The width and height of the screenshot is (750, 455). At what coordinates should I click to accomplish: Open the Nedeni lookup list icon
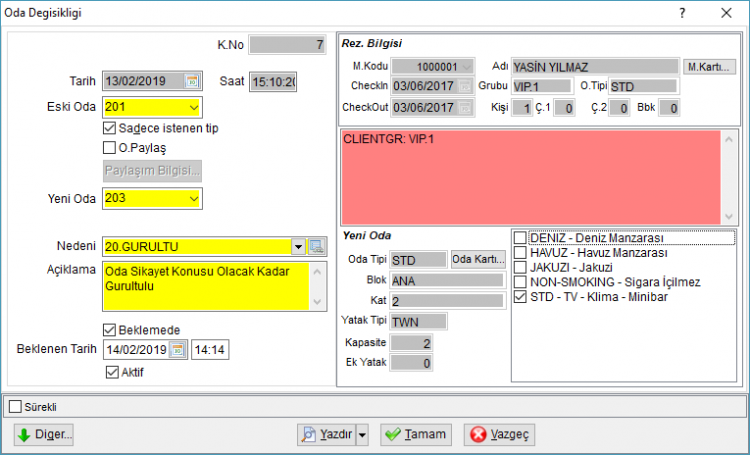[x=317, y=247]
